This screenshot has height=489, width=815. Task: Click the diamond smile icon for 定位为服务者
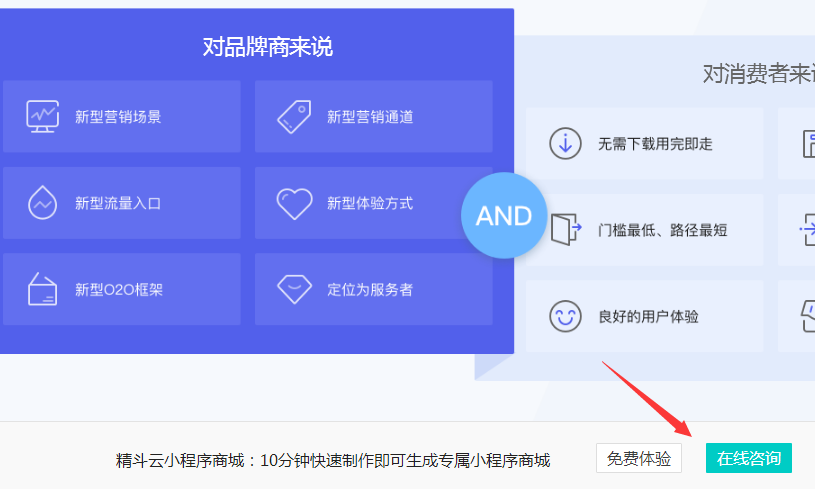coord(294,289)
